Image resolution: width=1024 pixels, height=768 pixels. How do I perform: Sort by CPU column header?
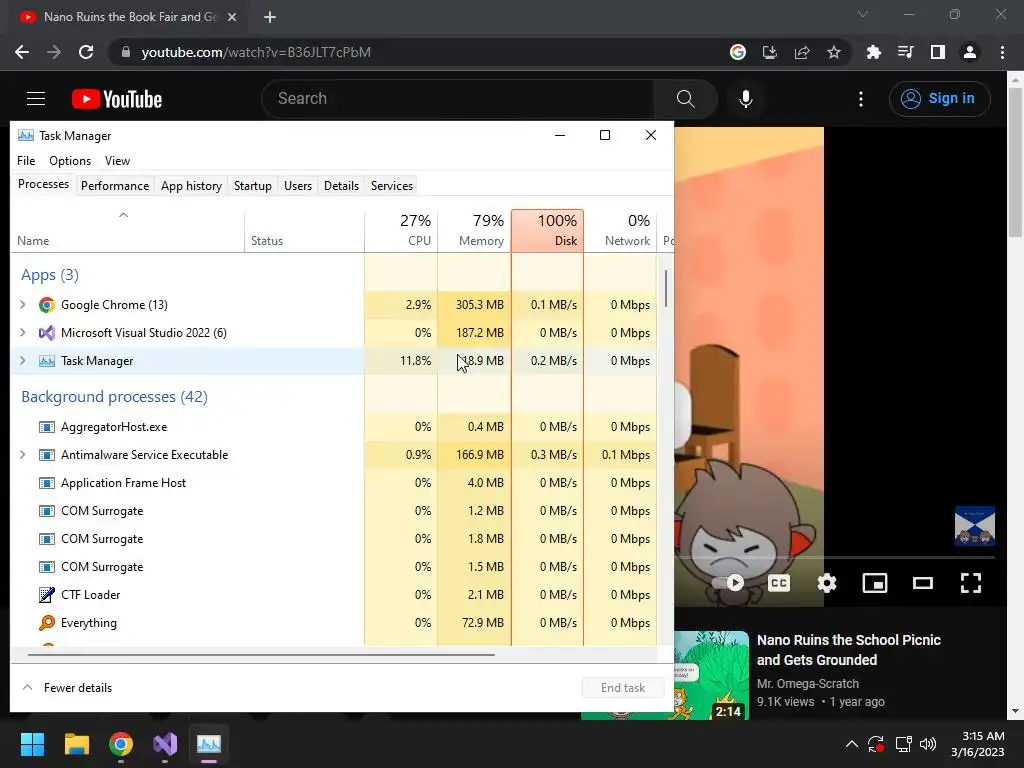coord(401,231)
